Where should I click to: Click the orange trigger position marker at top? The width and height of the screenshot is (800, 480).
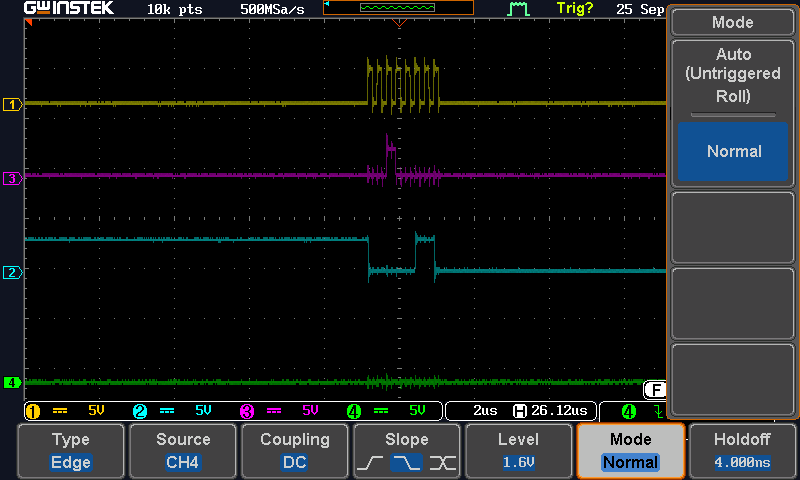click(399, 21)
